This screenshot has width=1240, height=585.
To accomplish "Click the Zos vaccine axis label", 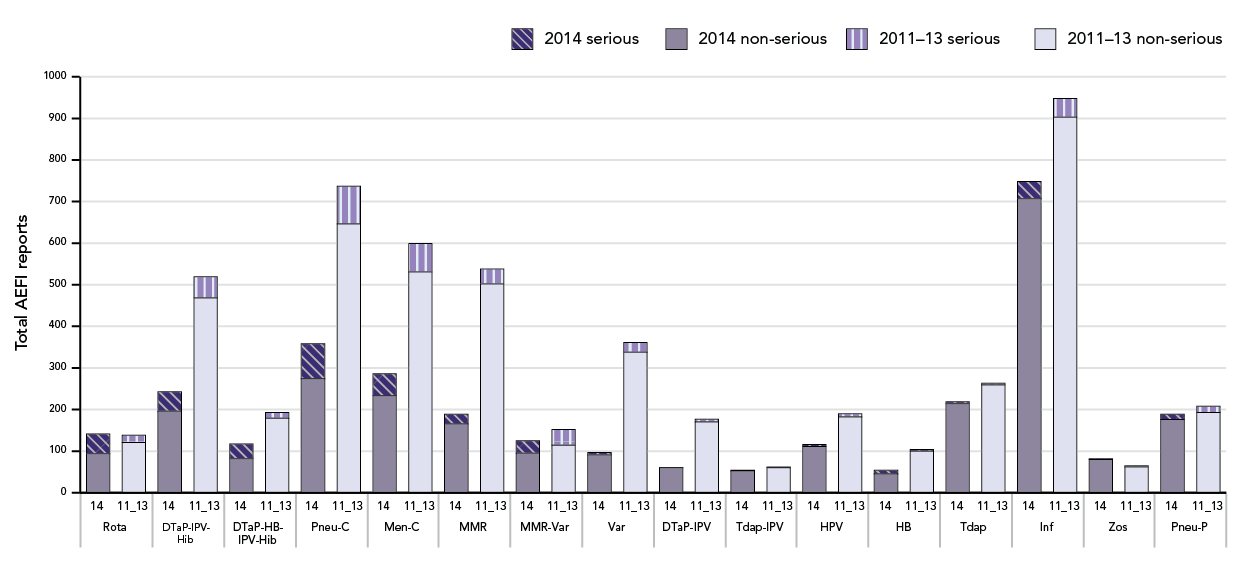I will click(1118, 527).
